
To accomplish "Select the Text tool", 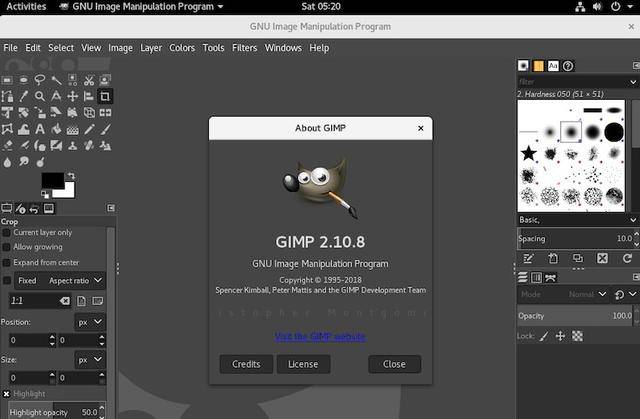I will point(40,129).
